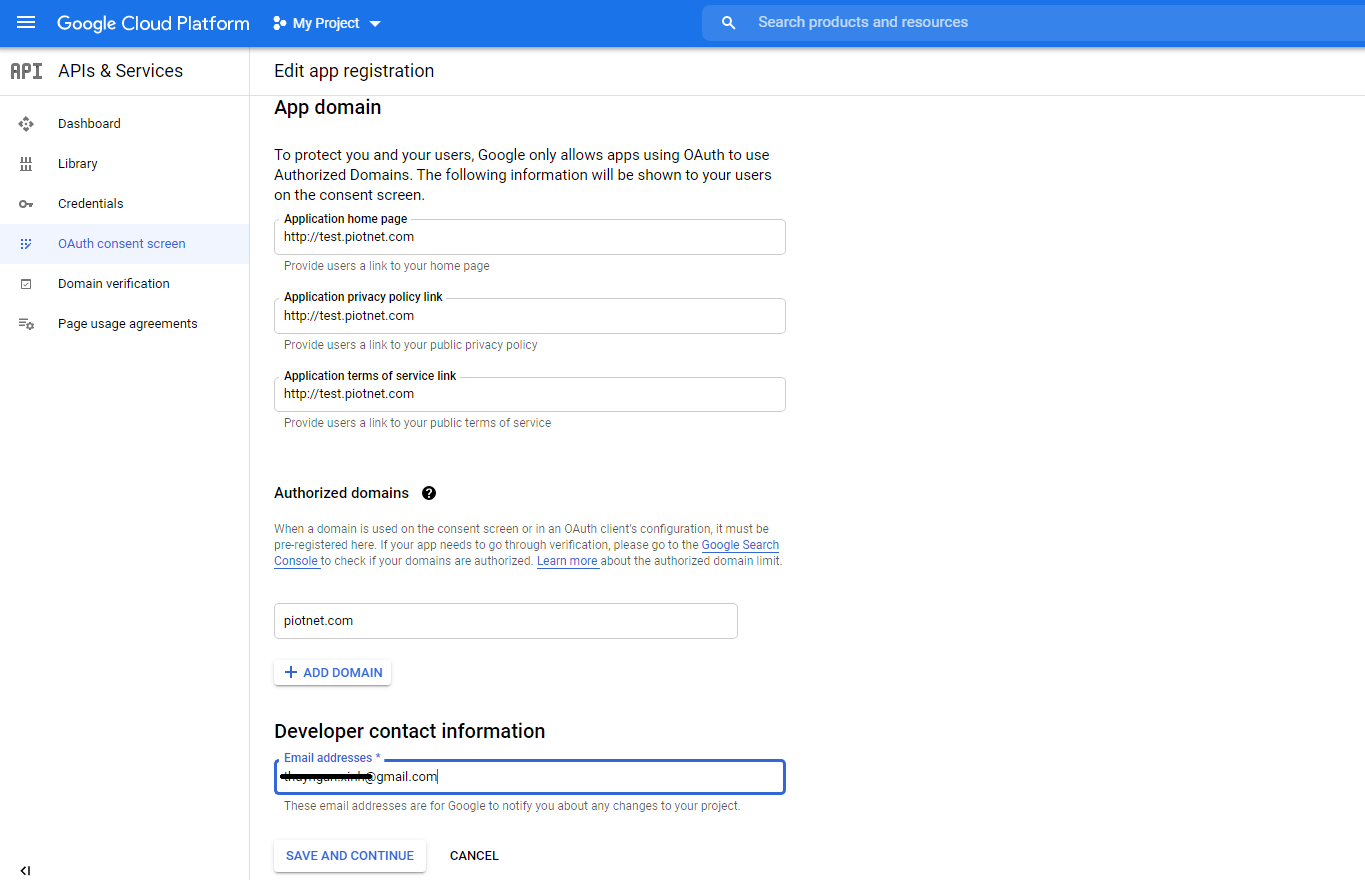The width and height of the screenshot is (1365, 880).
Task: Click the Domain verification checkmark icon
Action: pyautogui.click(x=25, y=283)
